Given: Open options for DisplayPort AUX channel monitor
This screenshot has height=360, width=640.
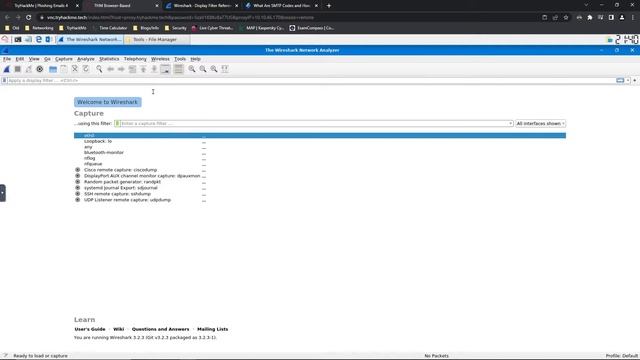Looking at the screenshot, I should click(78, 176).
